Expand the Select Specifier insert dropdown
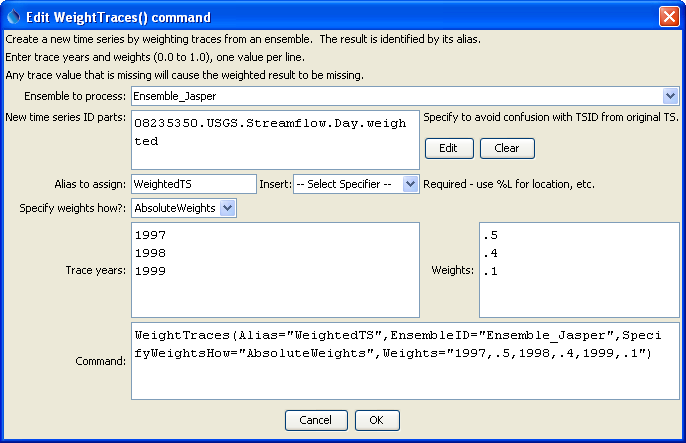This screenshot has height=443, width=686. pos(410,184)
